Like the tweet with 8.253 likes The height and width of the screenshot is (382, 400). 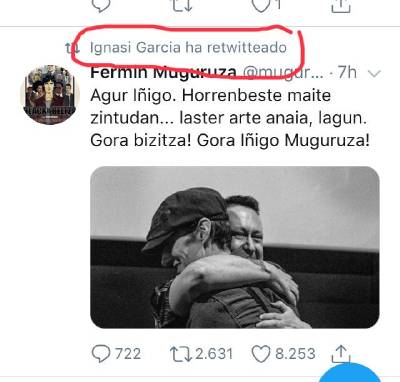tap(261, 354)
